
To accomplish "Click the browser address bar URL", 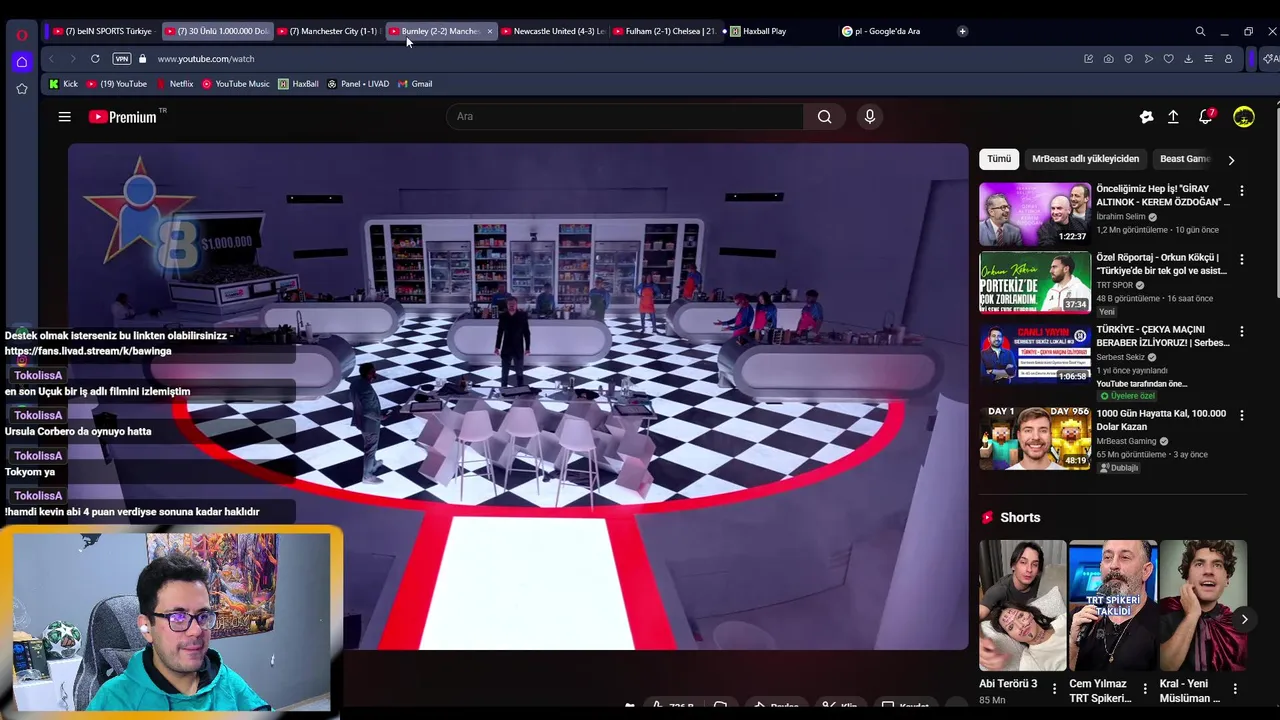I will point(206,59).
